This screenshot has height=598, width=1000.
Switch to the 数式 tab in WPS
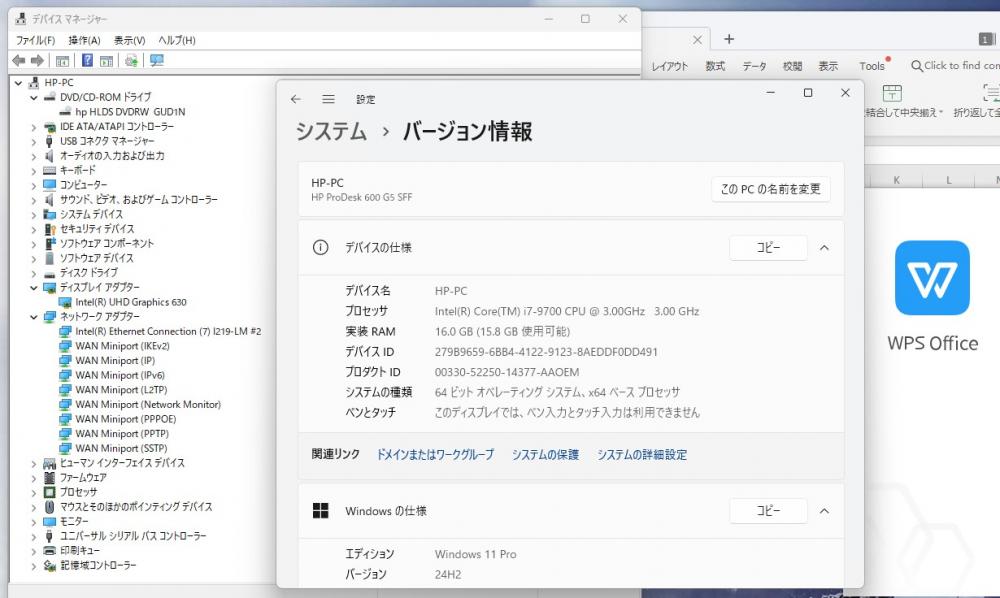point(715,66)
